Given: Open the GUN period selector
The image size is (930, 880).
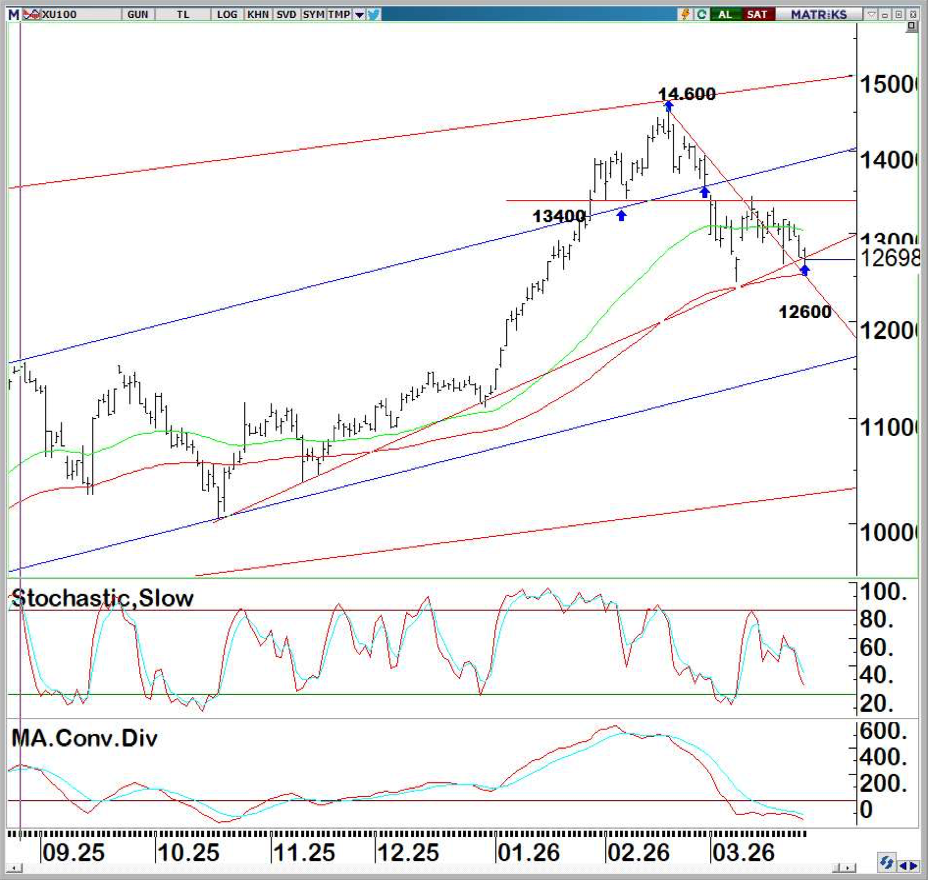Looking at the screenshot, I should click(138, 15).
